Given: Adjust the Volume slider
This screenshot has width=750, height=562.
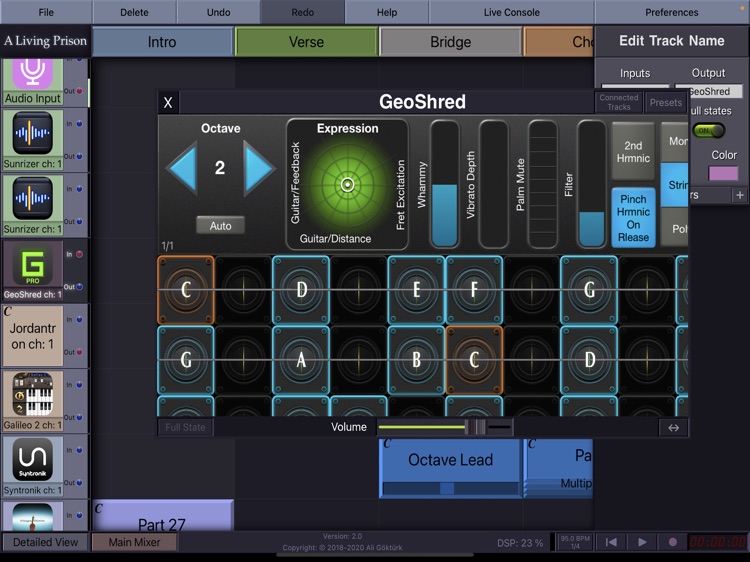Looking at the screenshot, I should click(445, 427).
